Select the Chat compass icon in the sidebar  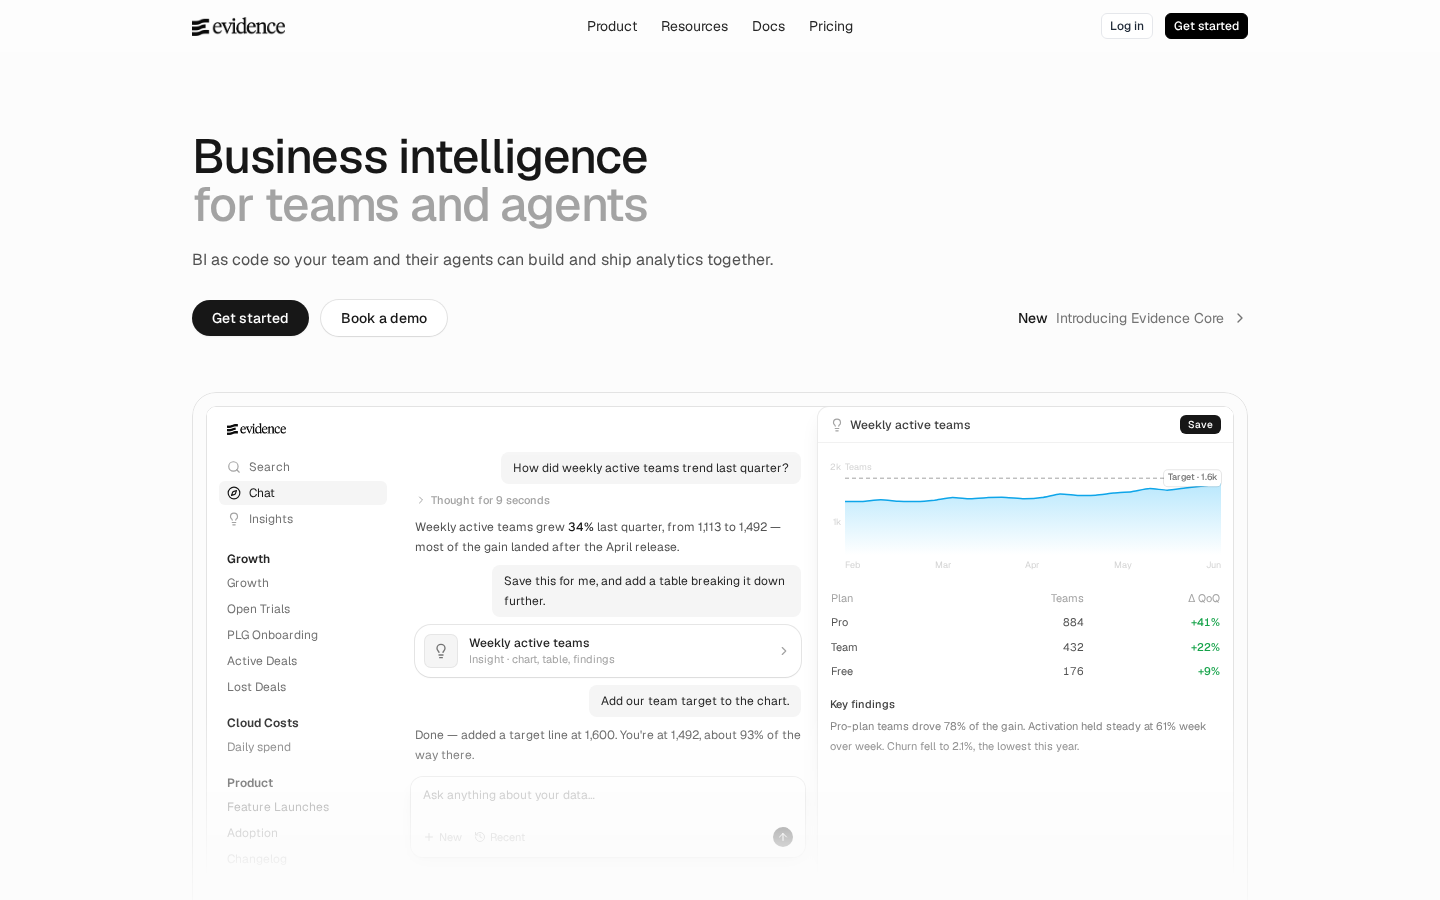click(x=234, y=493)
